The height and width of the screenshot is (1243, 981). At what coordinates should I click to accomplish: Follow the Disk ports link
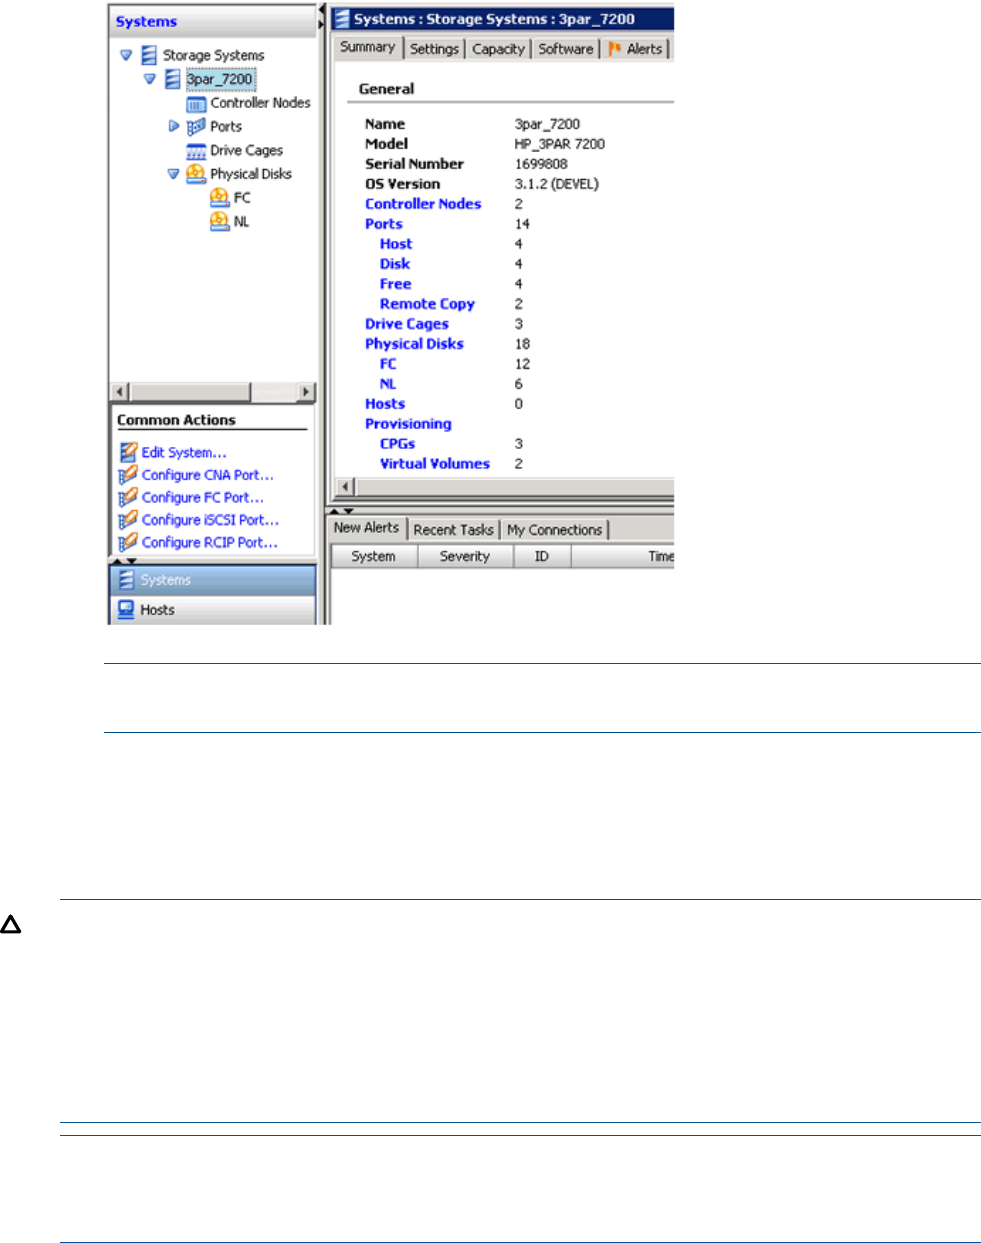coord(395,264)
